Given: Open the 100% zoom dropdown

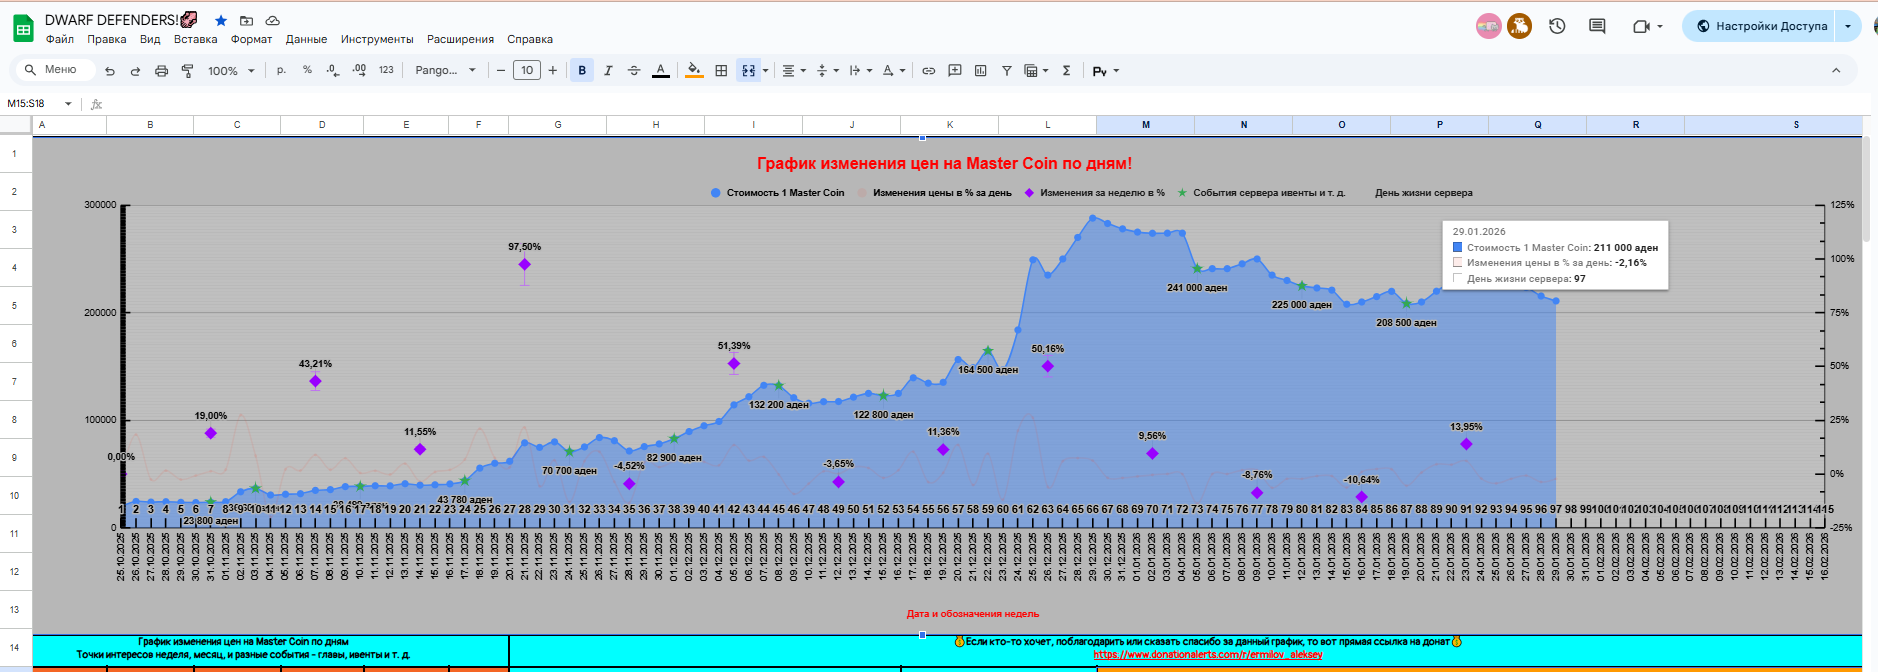Looking at the screenshot, I should [231, 71].
